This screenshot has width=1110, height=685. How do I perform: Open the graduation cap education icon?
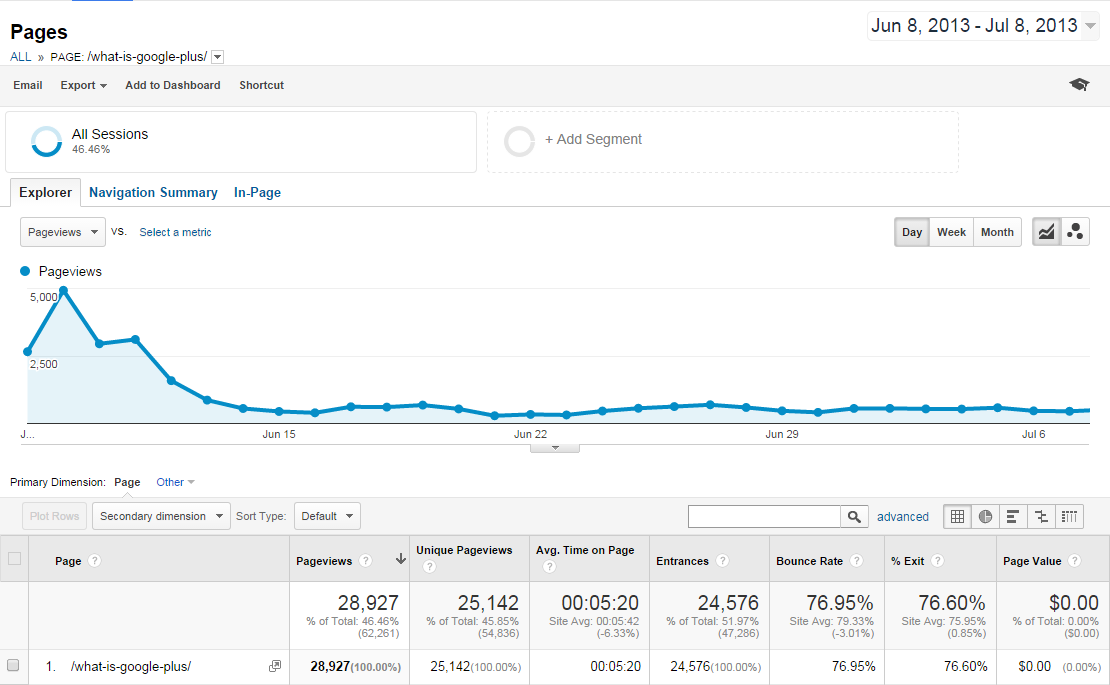point(1079,84)
